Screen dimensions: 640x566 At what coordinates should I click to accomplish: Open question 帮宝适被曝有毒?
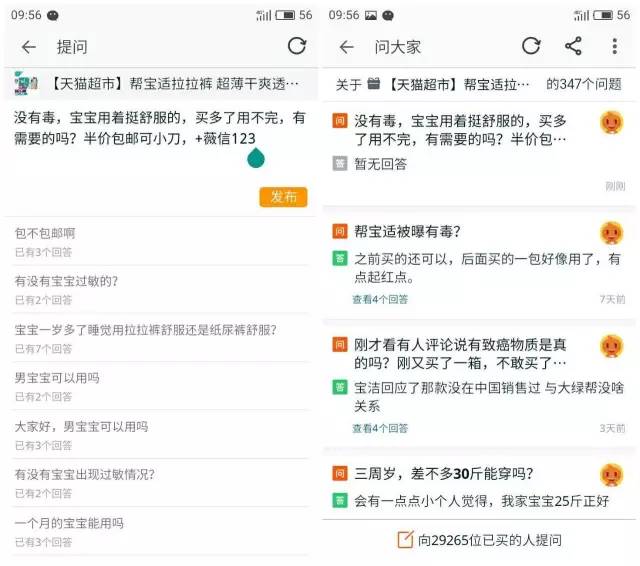407,231
